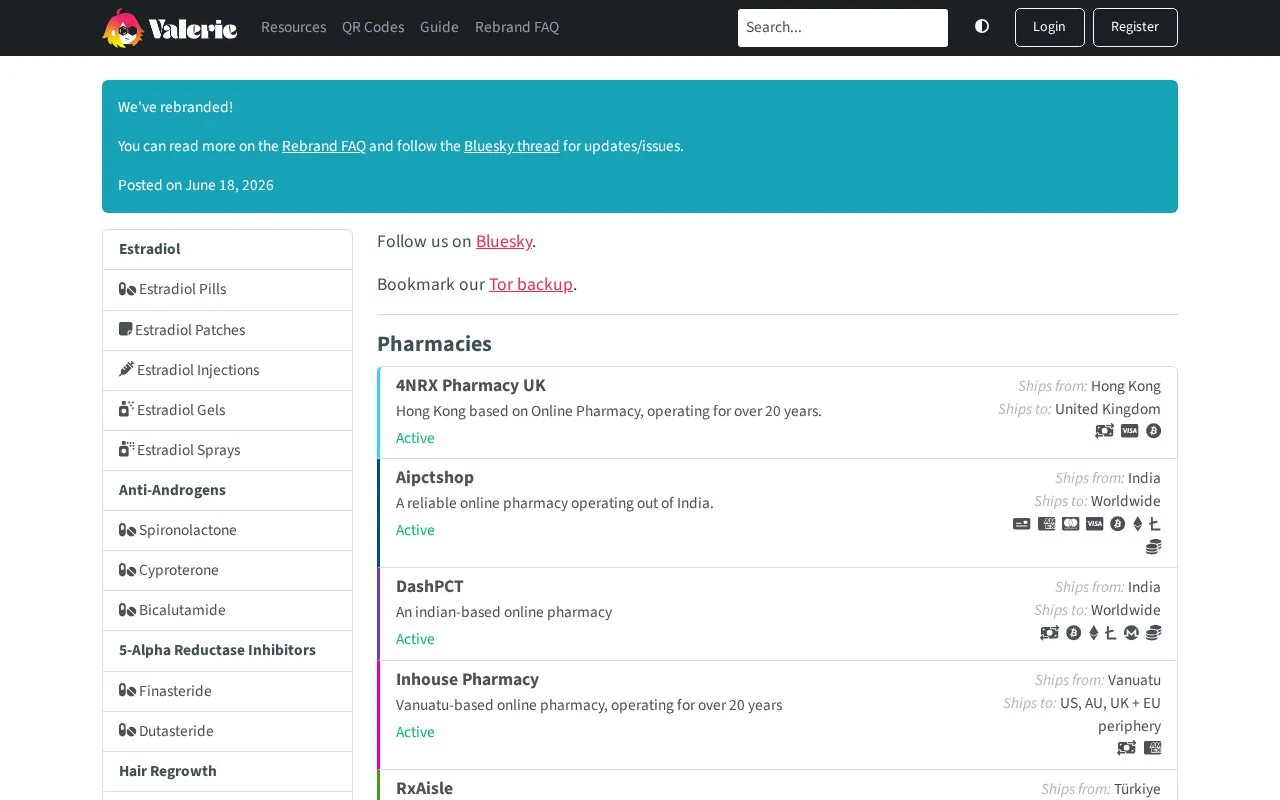Go to the Guide page
This screenshot has height=800, width=1280.
[x=439, y=27]
